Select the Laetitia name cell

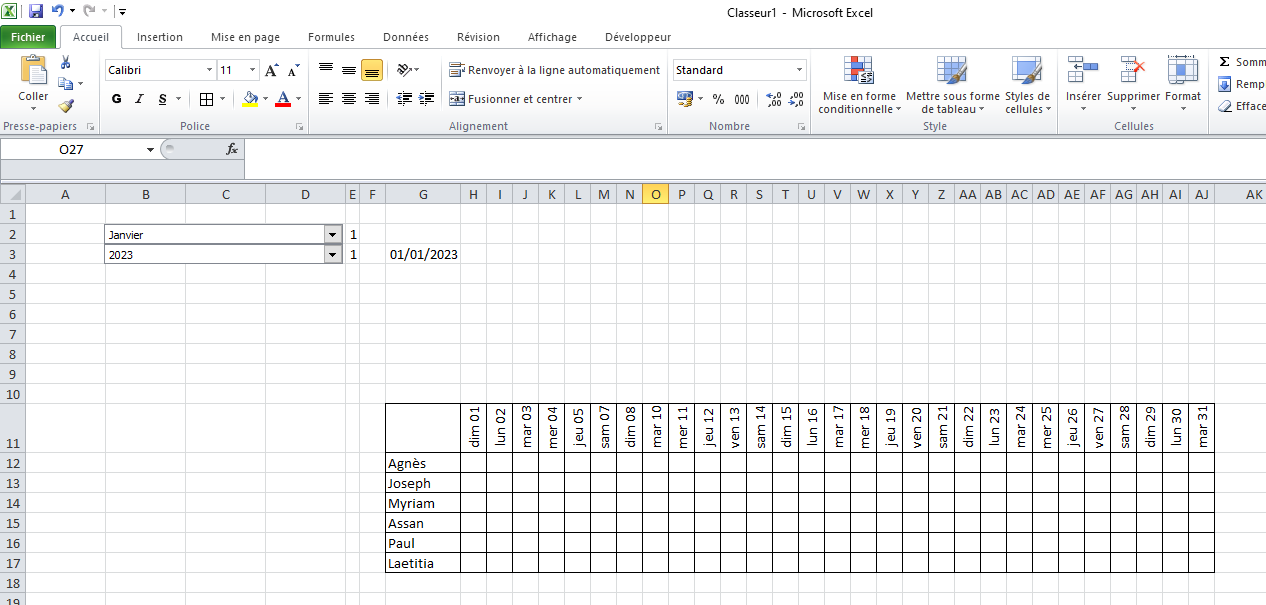tap(423, 563)
